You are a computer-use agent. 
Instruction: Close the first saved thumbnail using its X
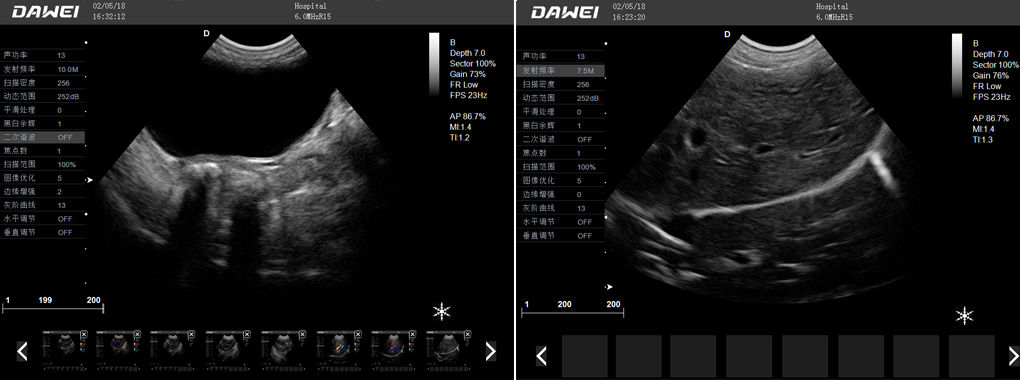83,334
